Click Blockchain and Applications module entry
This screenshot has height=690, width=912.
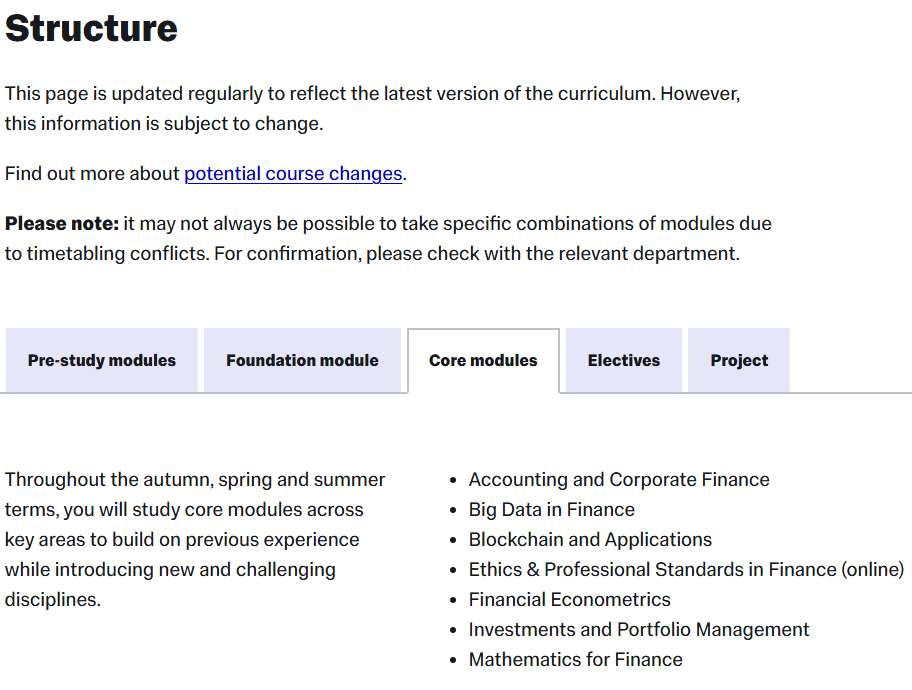click(590, 540)
